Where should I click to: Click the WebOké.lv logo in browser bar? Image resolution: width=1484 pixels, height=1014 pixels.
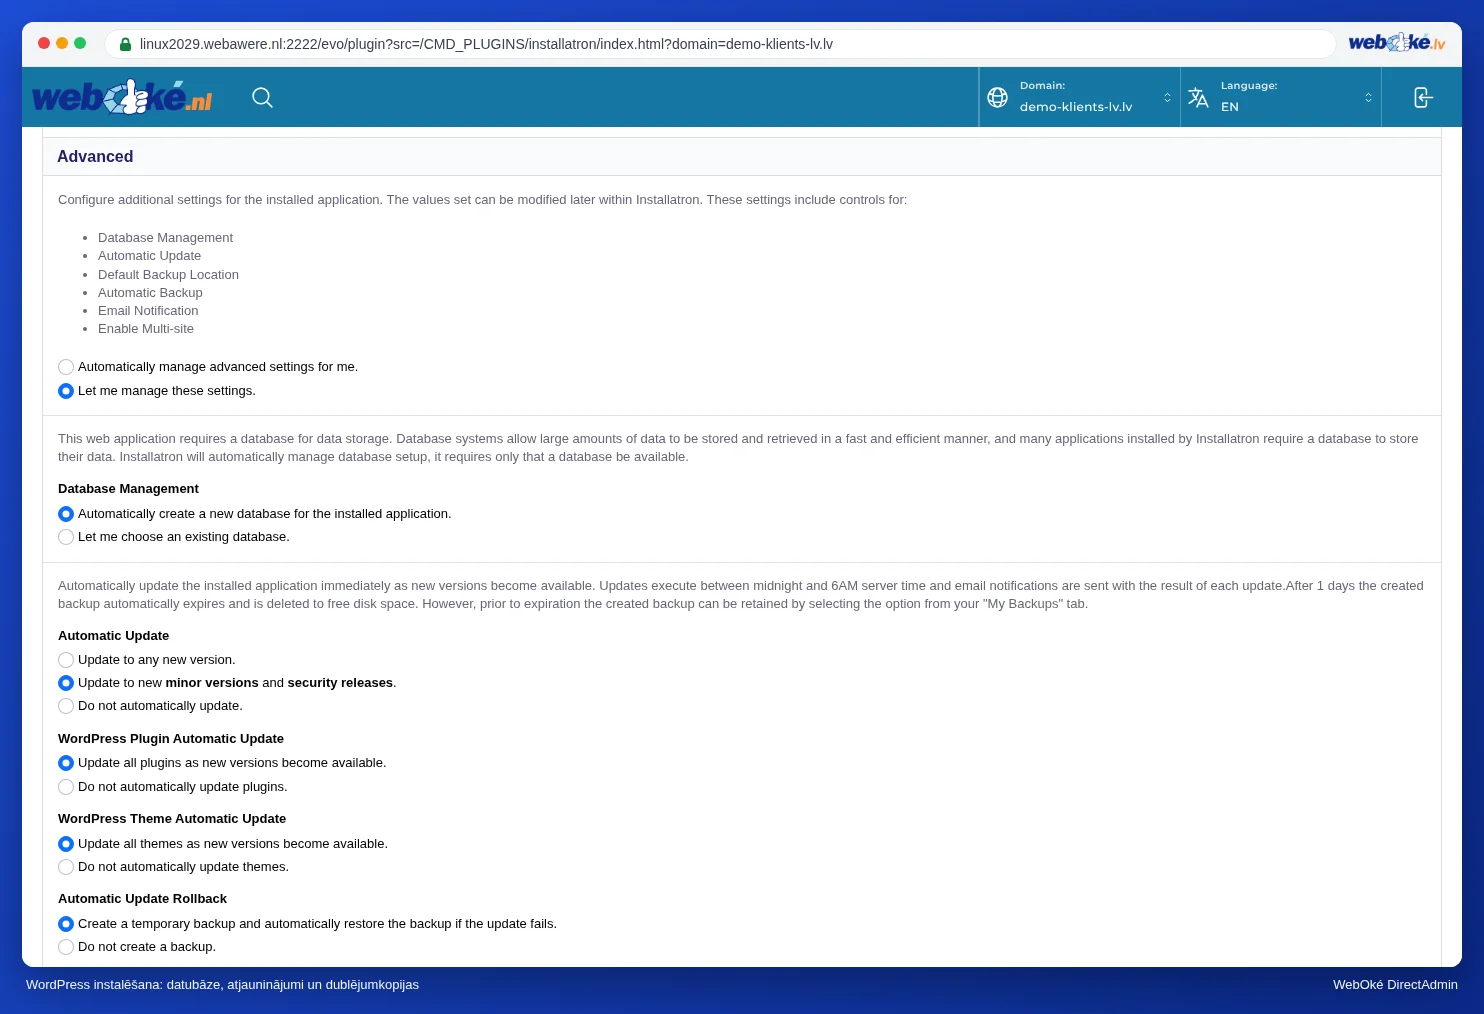(1397, 43)
